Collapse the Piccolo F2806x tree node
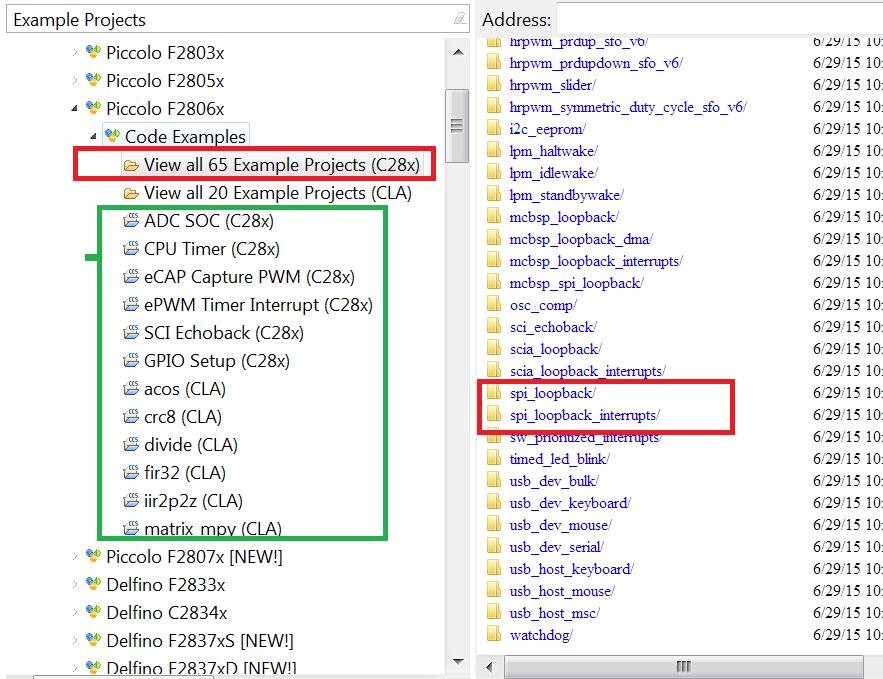883x679 pixels. [x=75, y=109]
